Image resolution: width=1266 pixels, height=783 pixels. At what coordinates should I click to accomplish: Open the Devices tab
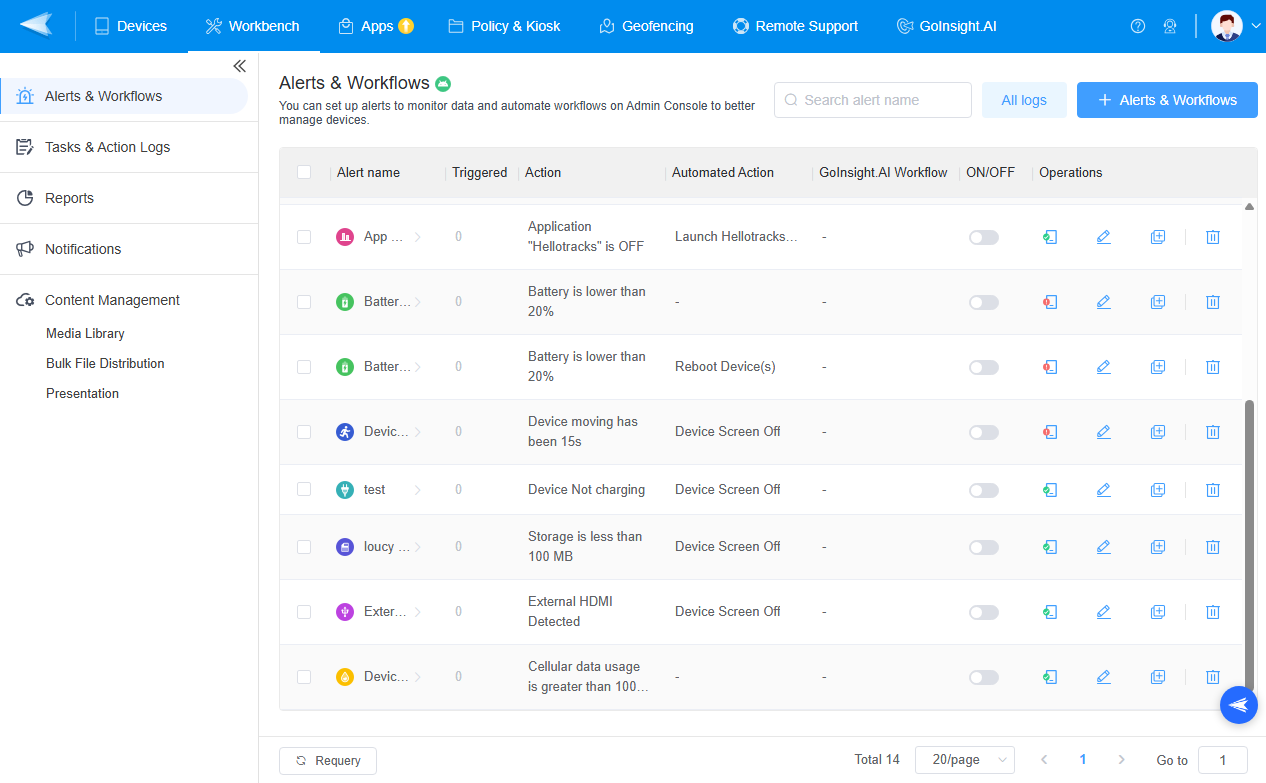(130, 26)
